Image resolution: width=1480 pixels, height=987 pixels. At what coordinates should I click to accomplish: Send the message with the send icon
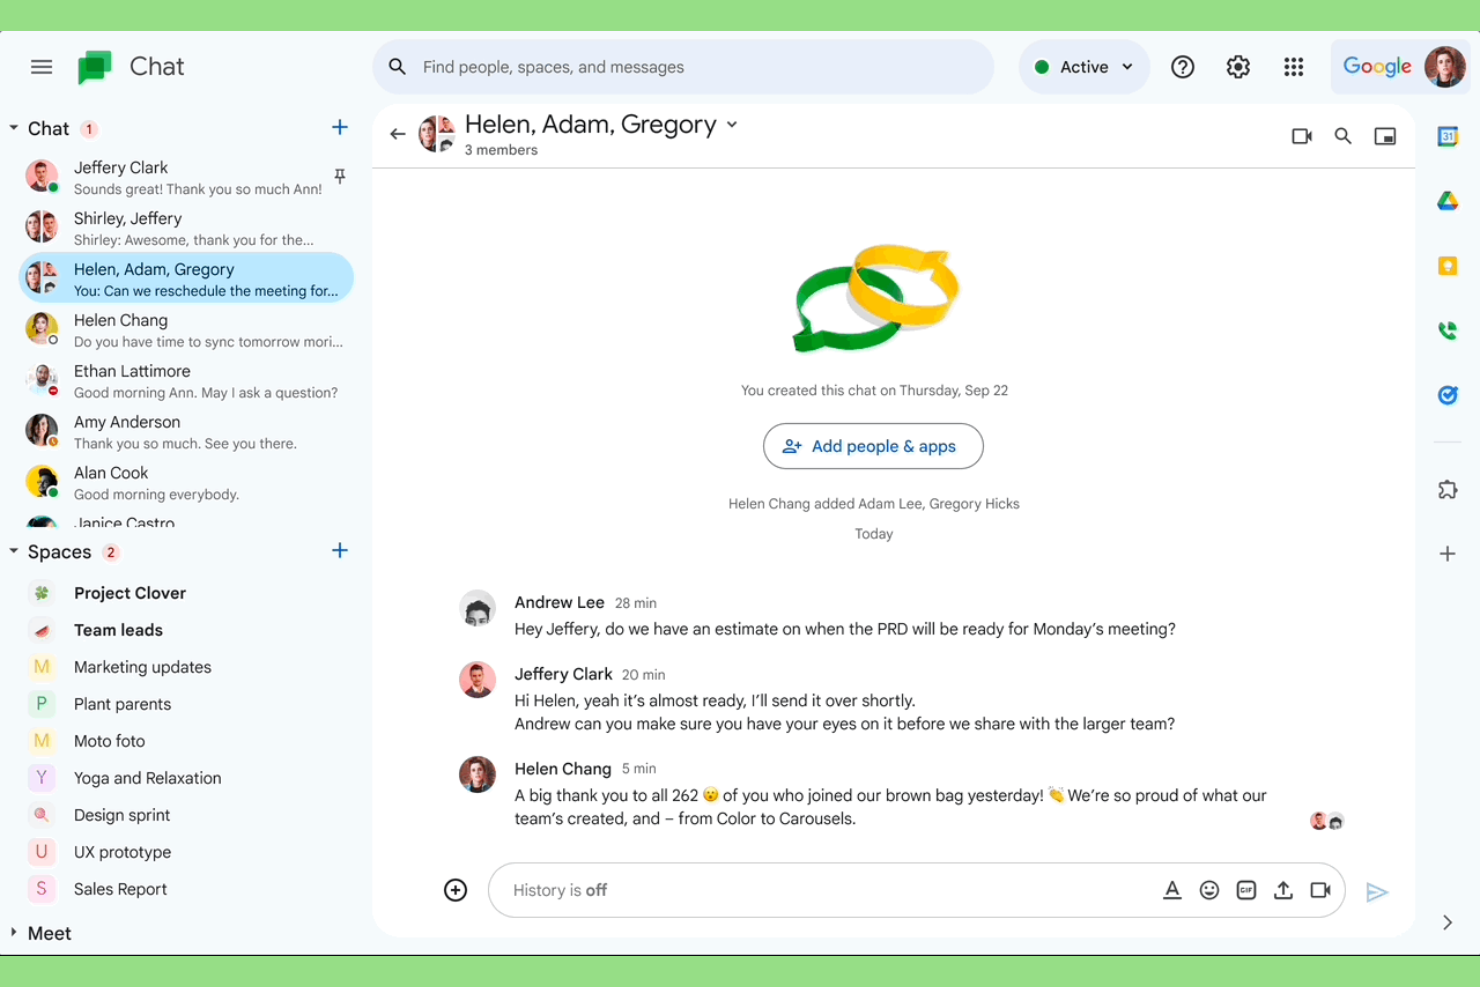[1378, 891]
